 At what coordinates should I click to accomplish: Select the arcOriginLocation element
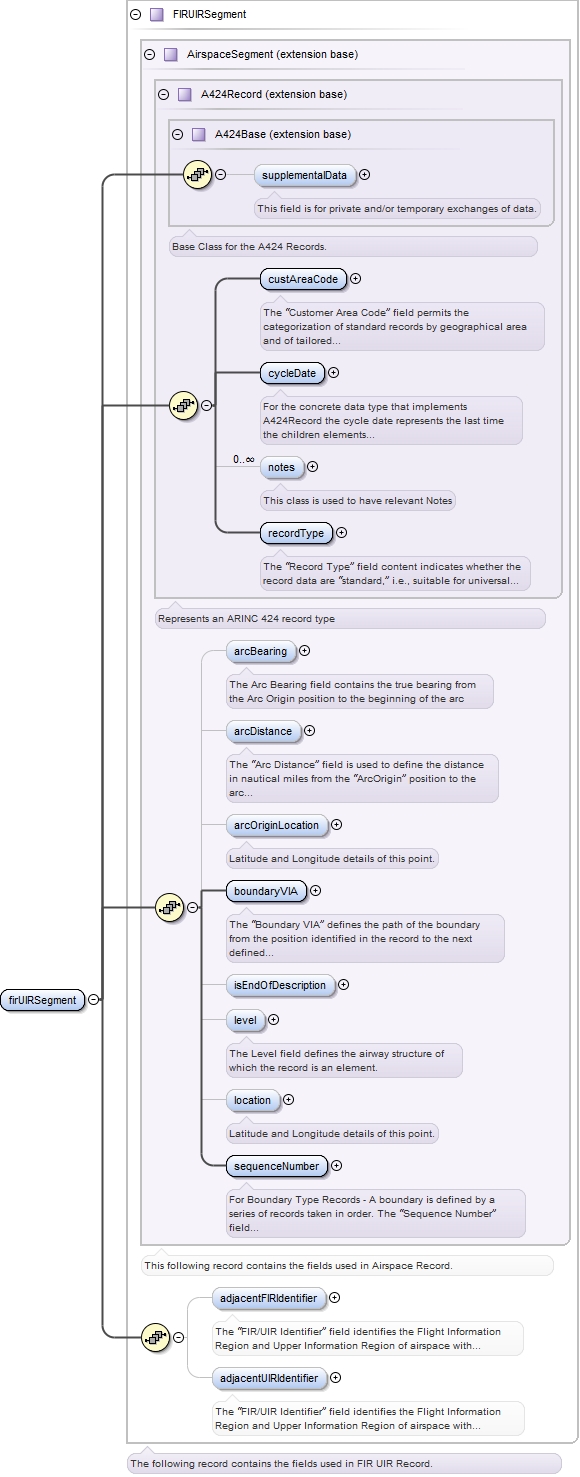tap(276, 826)
